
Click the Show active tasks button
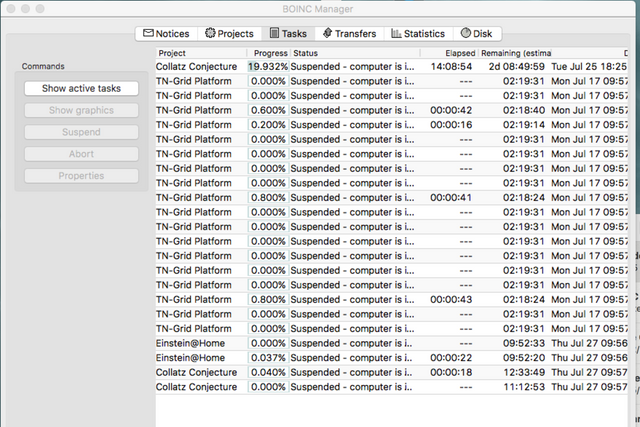pos(81,89)
